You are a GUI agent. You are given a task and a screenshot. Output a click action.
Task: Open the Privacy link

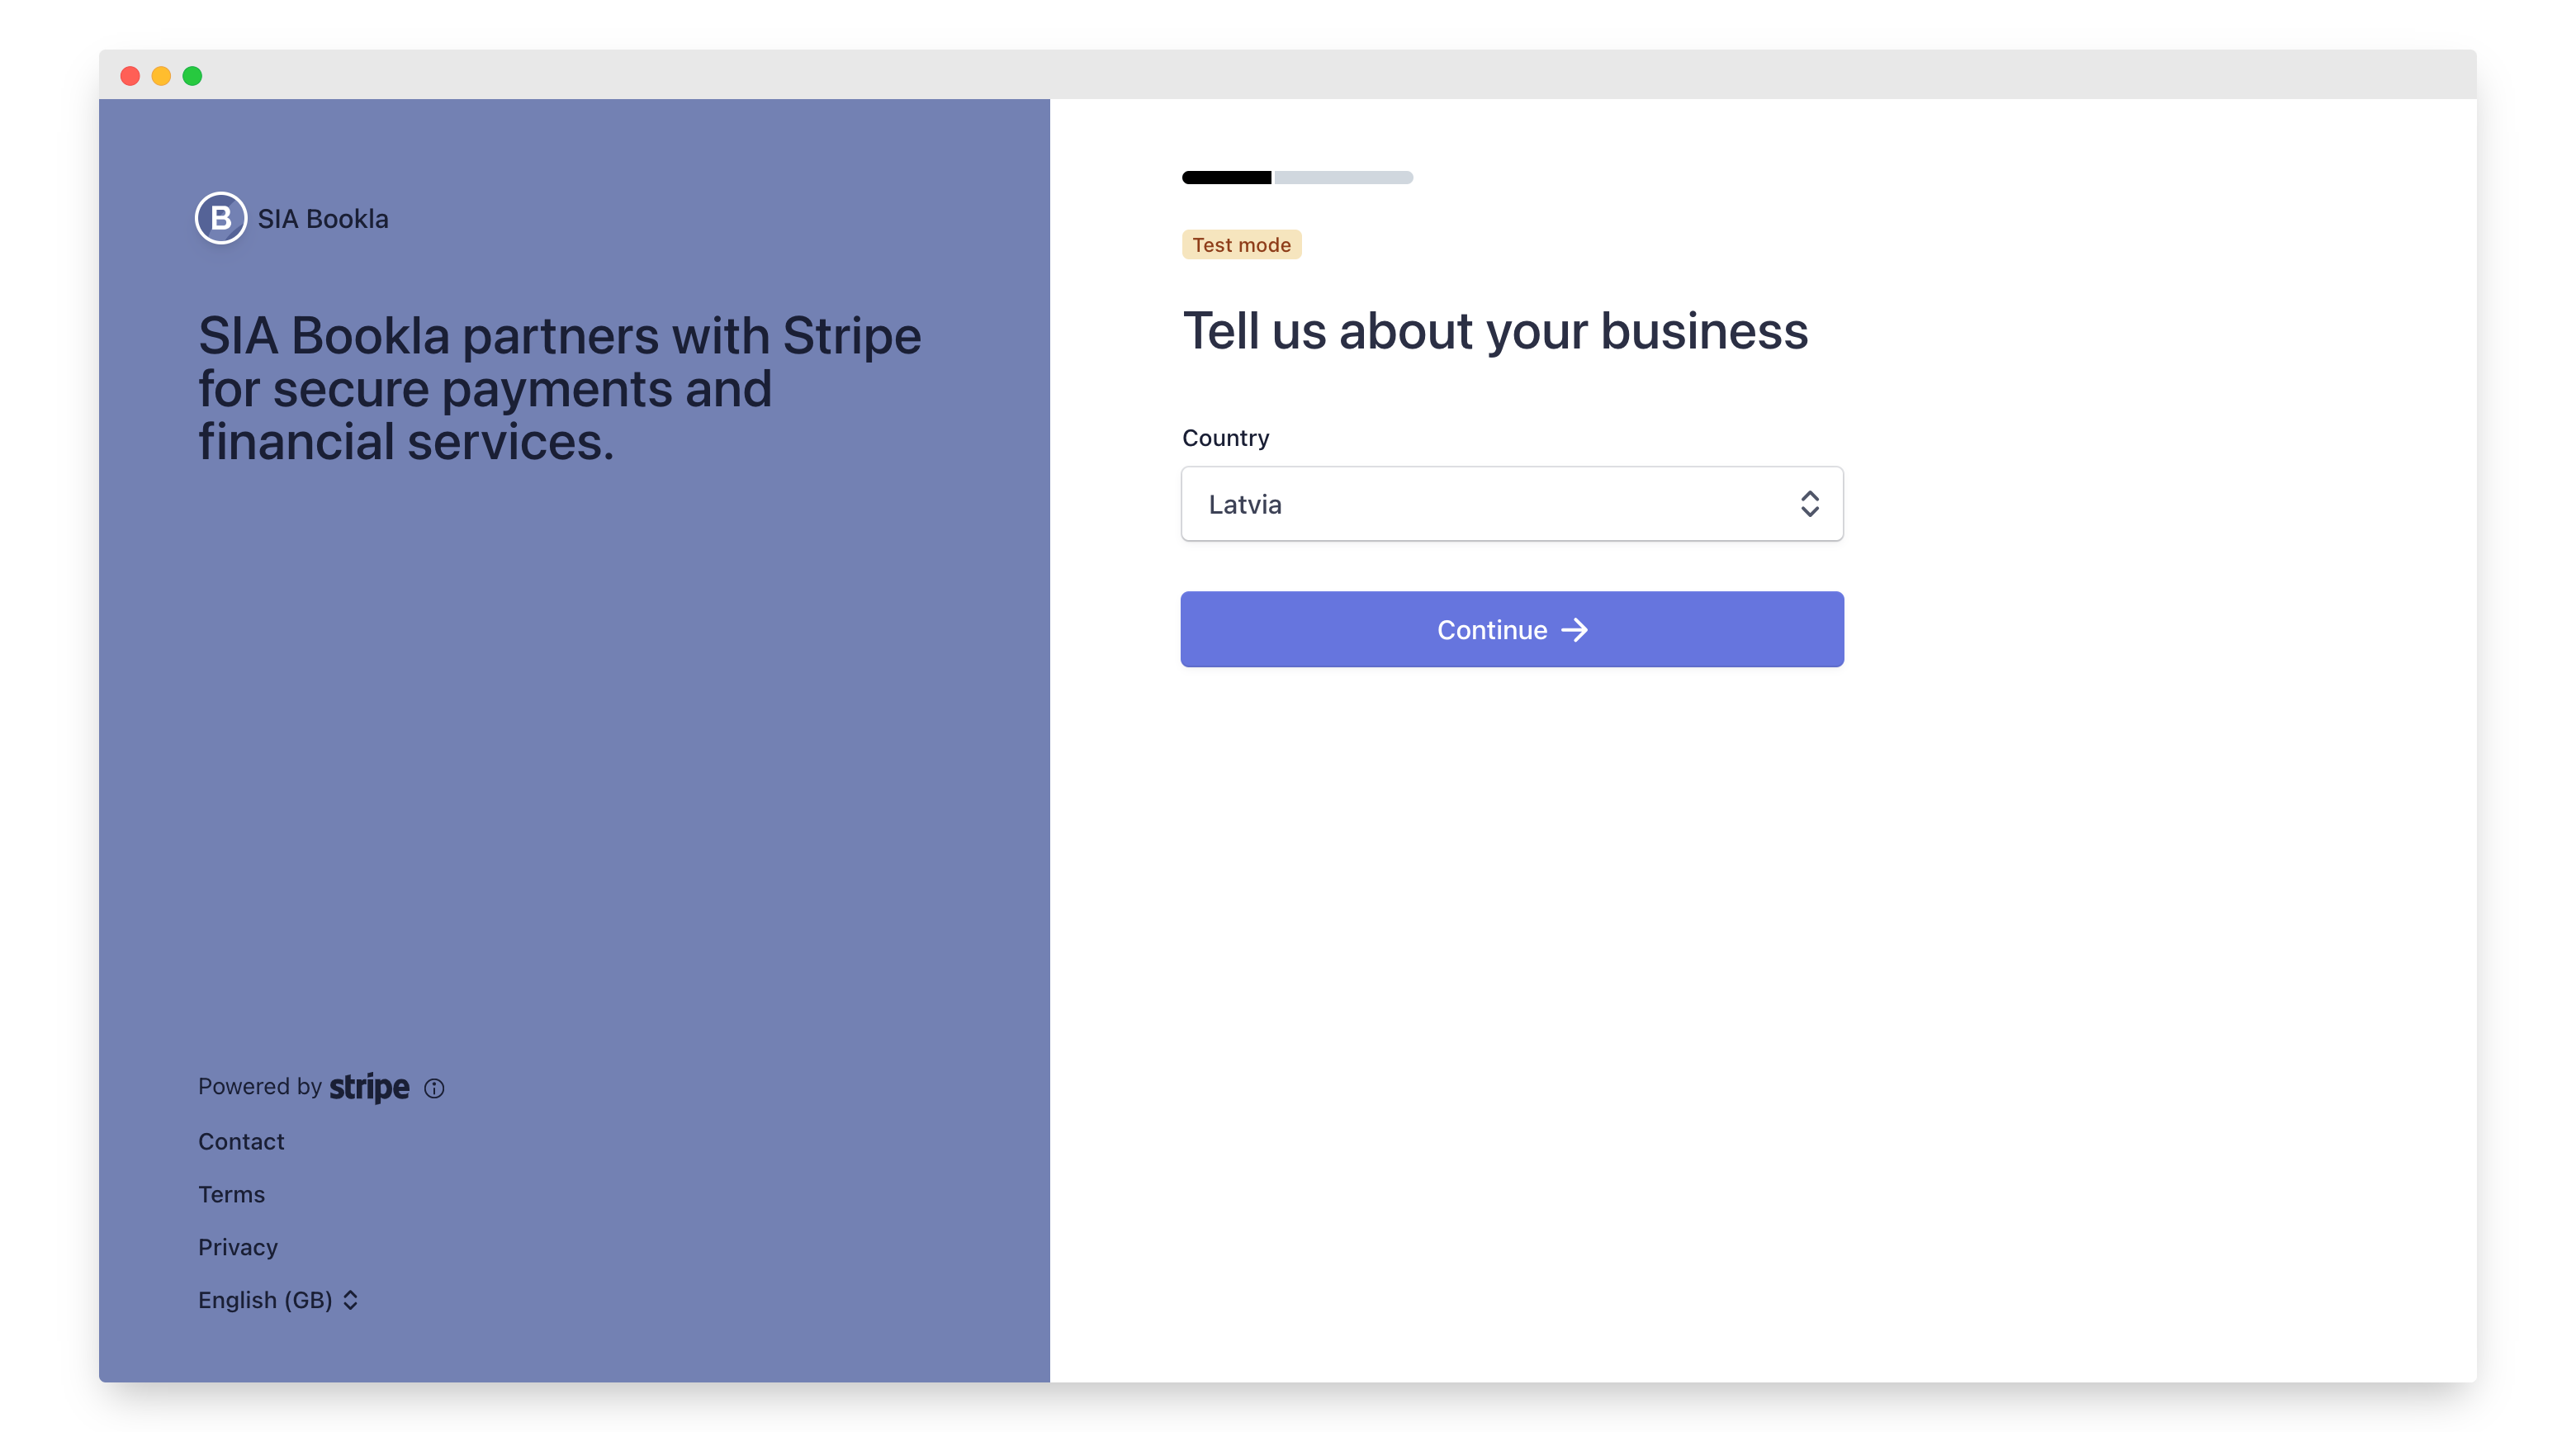click(238, 1247)
